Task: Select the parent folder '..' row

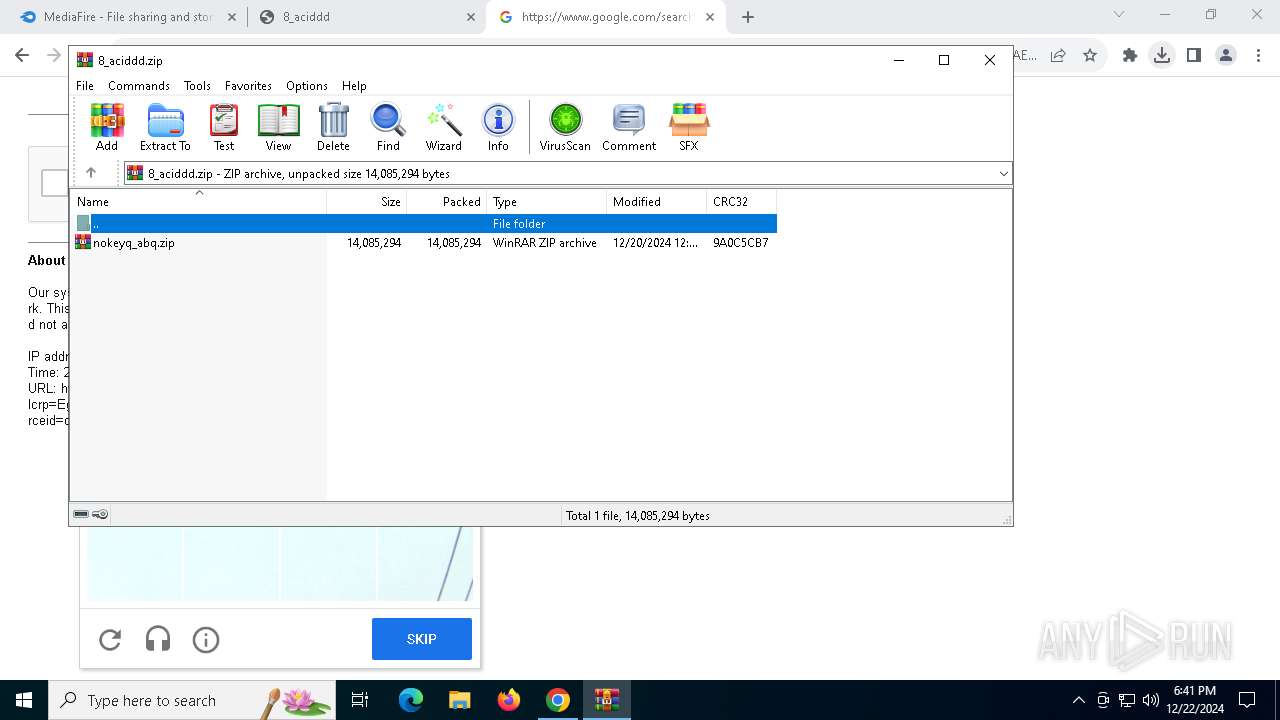Action: coord(424,224)
